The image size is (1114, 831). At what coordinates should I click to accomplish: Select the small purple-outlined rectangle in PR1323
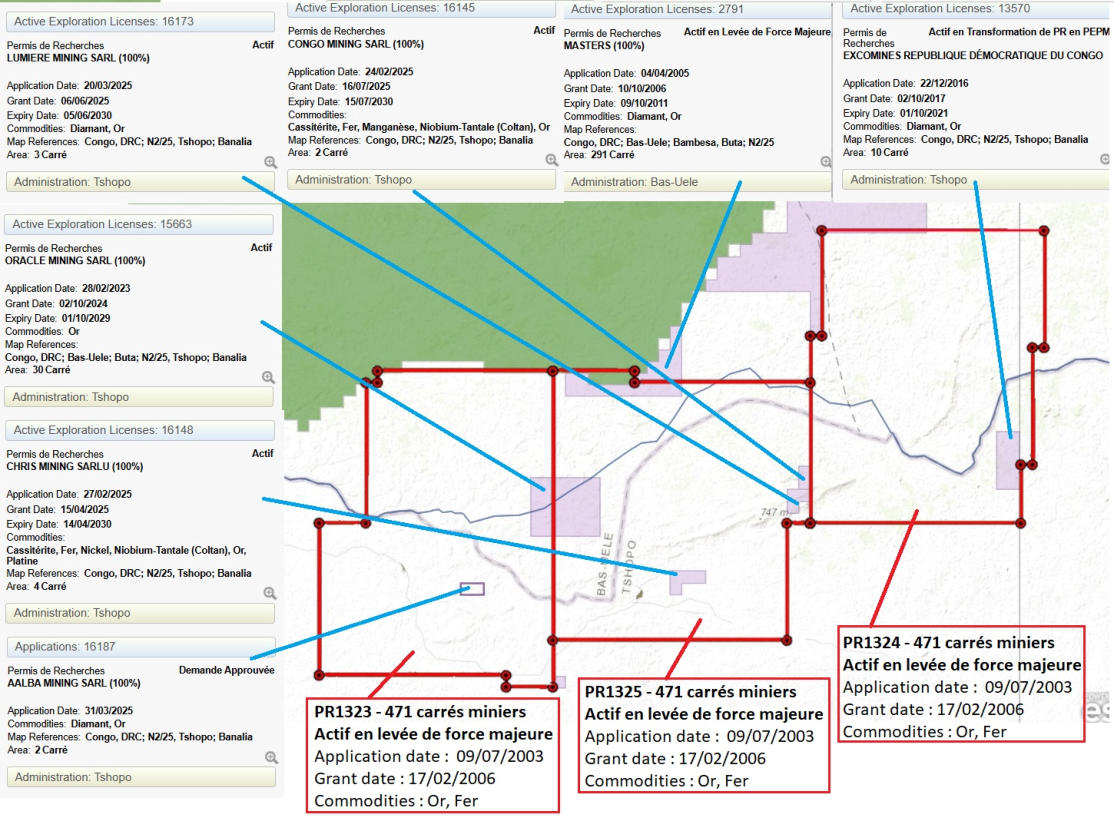pos(471,589)
